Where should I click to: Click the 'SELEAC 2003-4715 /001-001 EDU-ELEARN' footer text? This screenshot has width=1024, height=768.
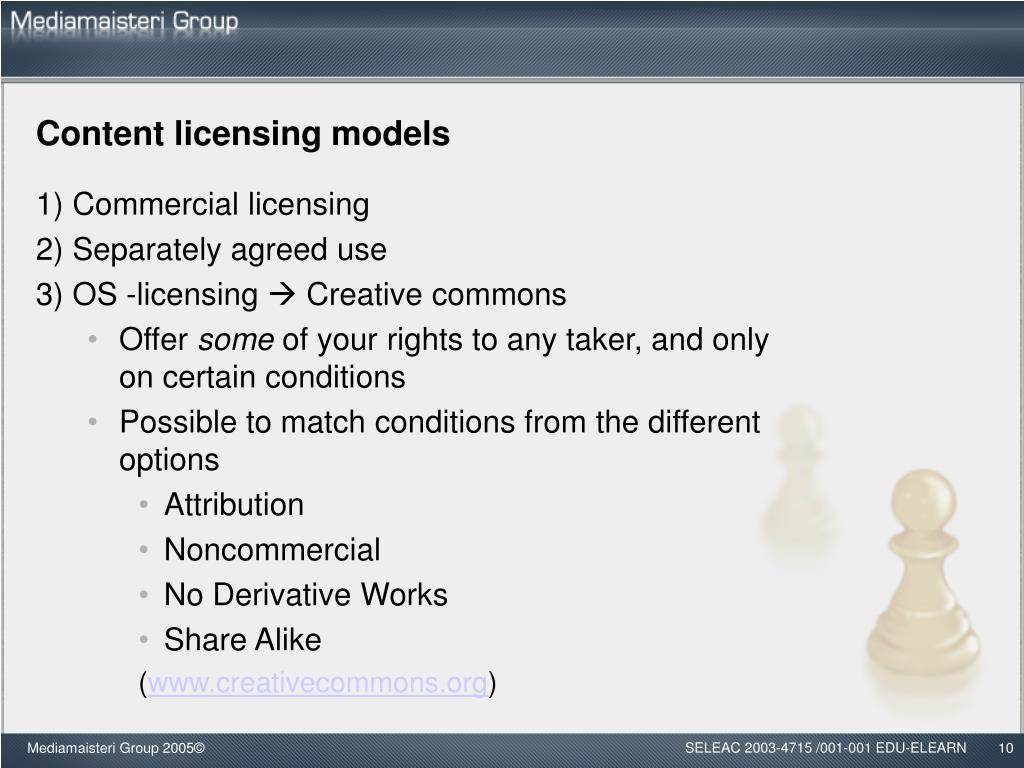tap(825, 748)
